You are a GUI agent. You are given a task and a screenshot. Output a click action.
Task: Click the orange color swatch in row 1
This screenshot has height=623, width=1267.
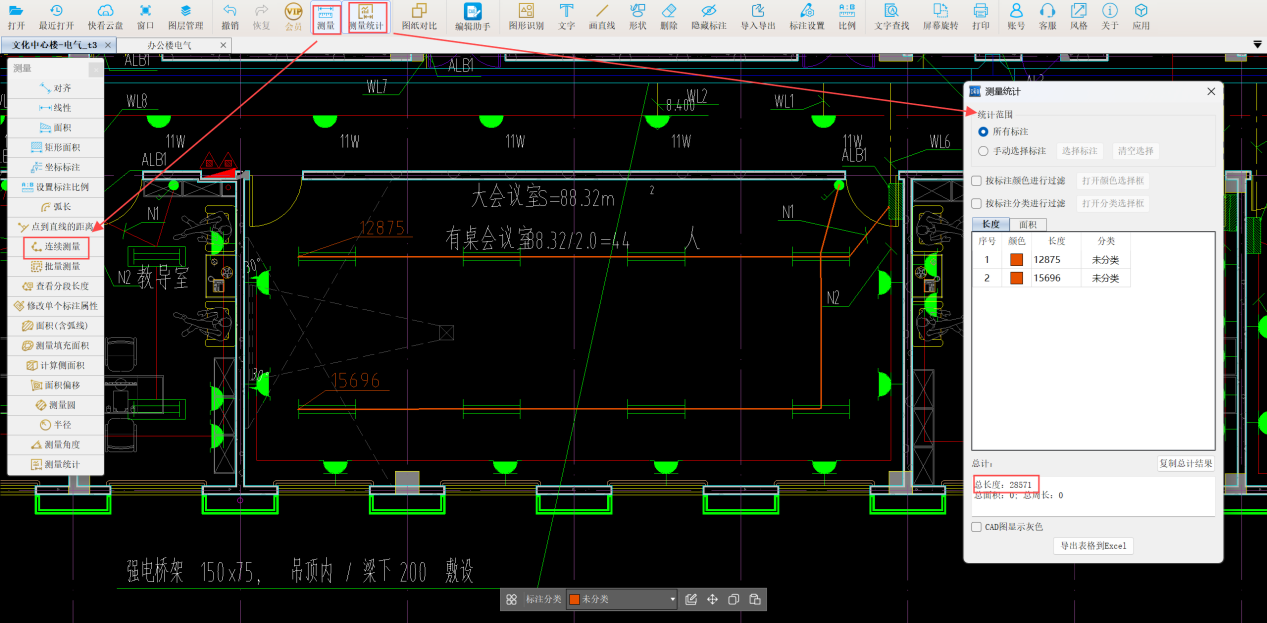point(1016,260)
